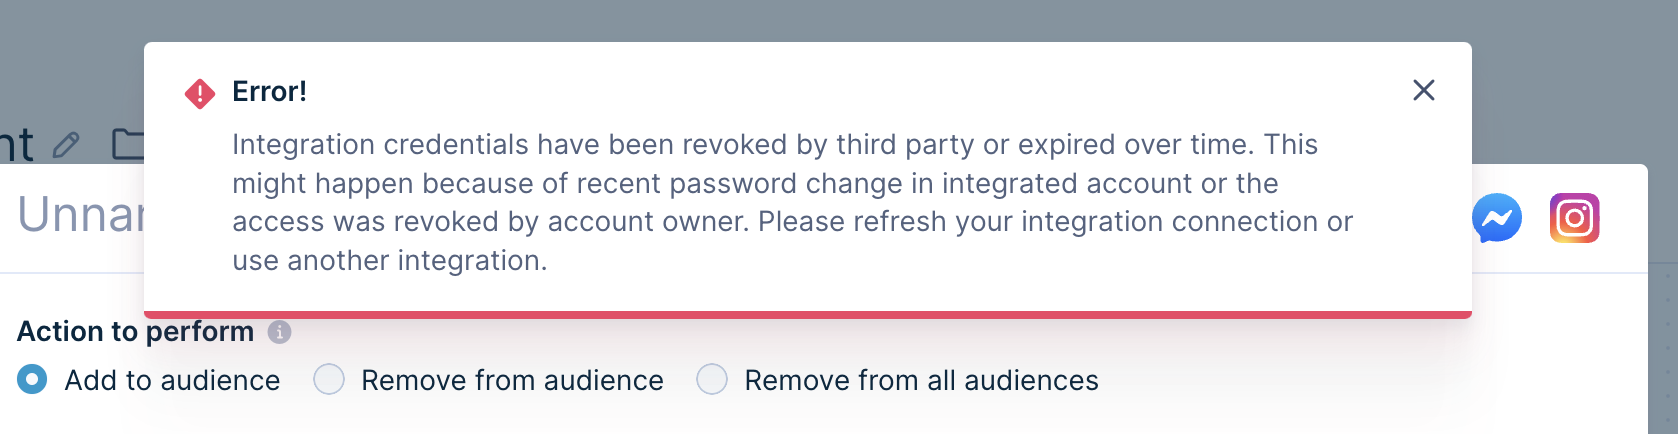
Task: Click the red timer bar under the notification
Action: [x=808, y=315]
